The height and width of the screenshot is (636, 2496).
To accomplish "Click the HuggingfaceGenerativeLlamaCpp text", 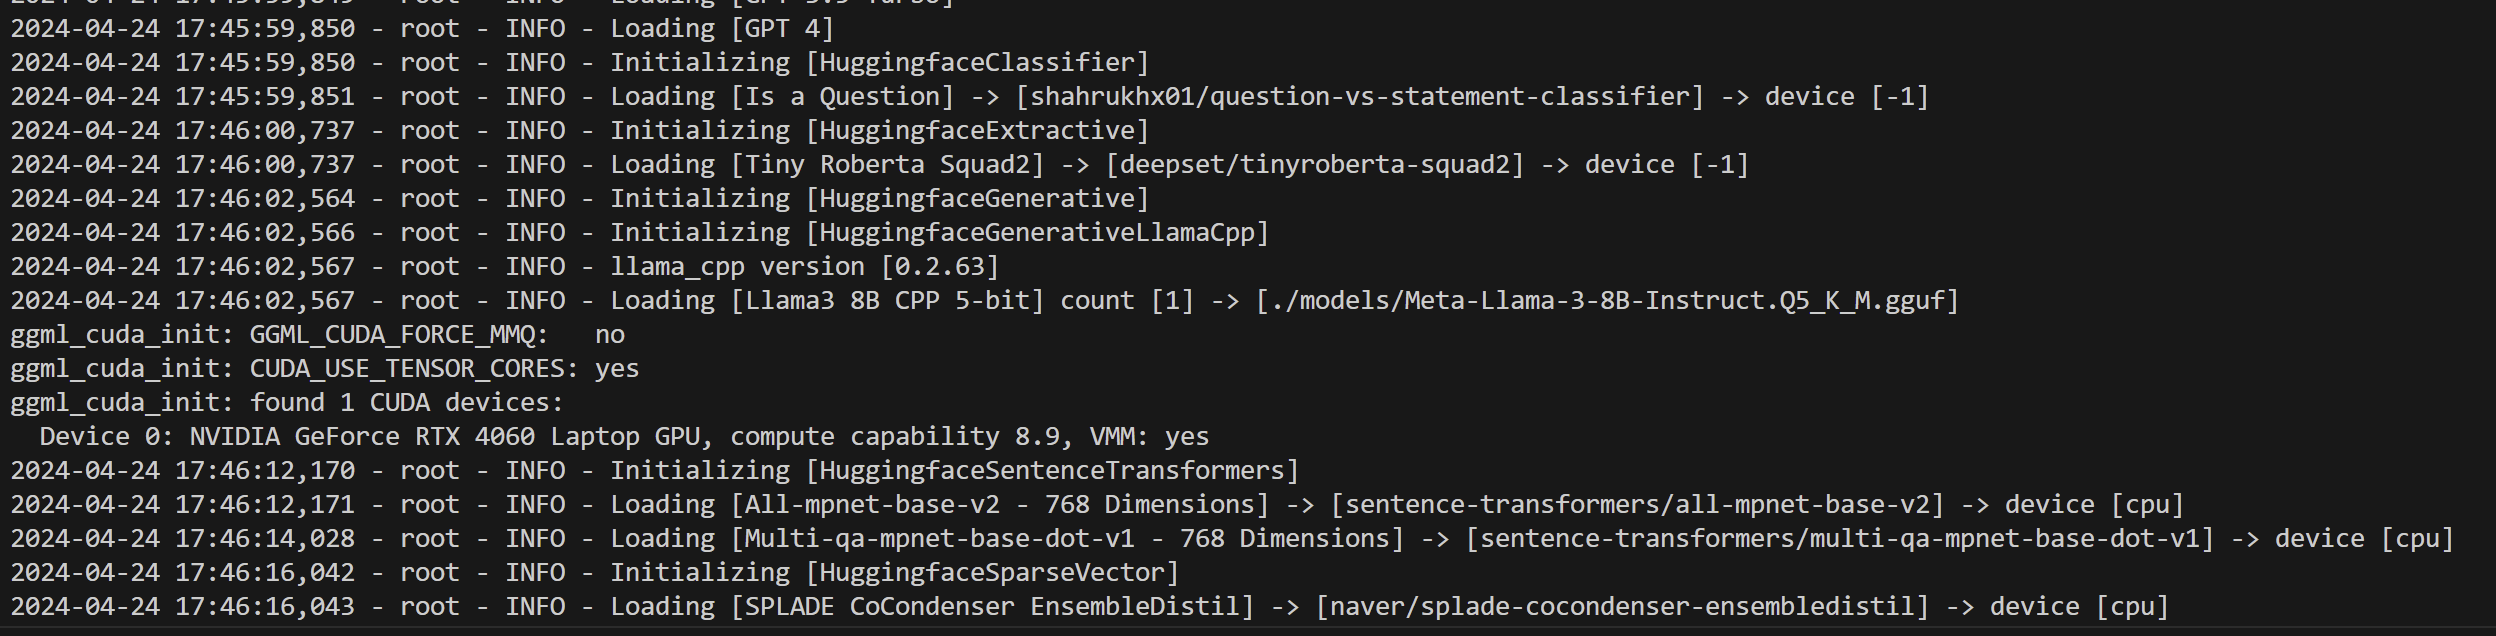I will point(1037,233).
